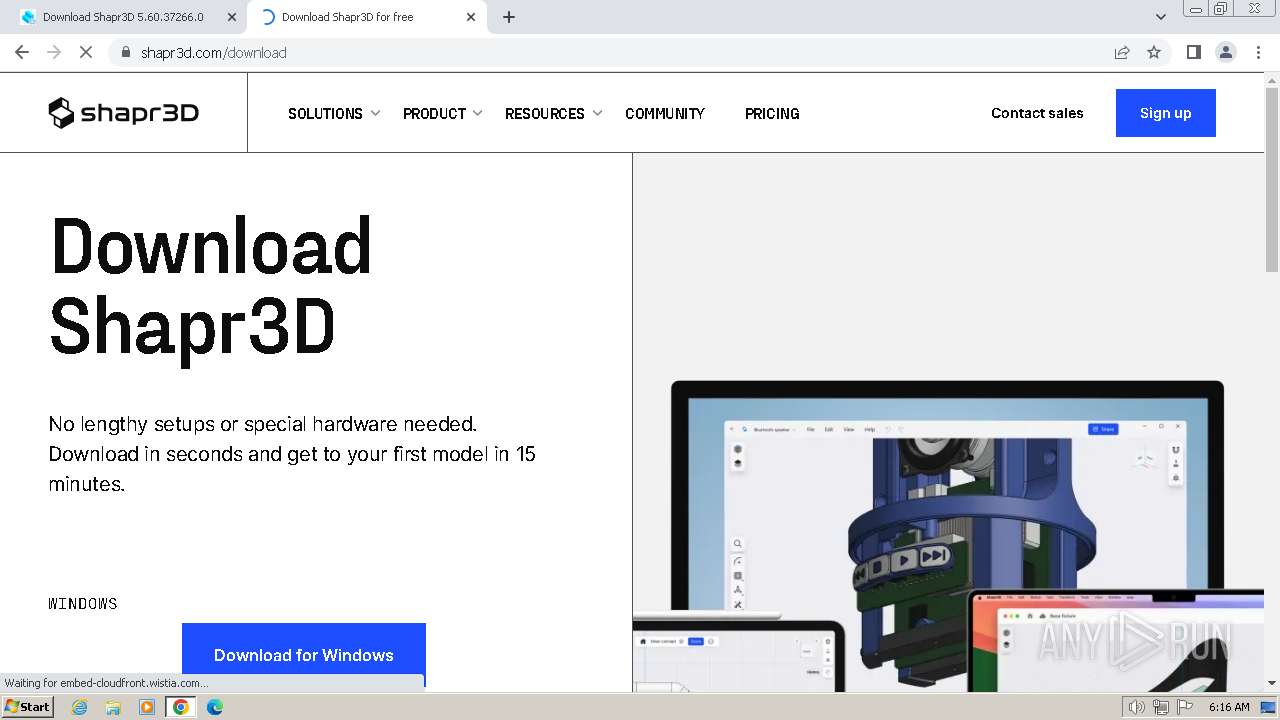Click the 6:16 AM system clock
Screen dimensions: 1280x720
(1228, 707)
